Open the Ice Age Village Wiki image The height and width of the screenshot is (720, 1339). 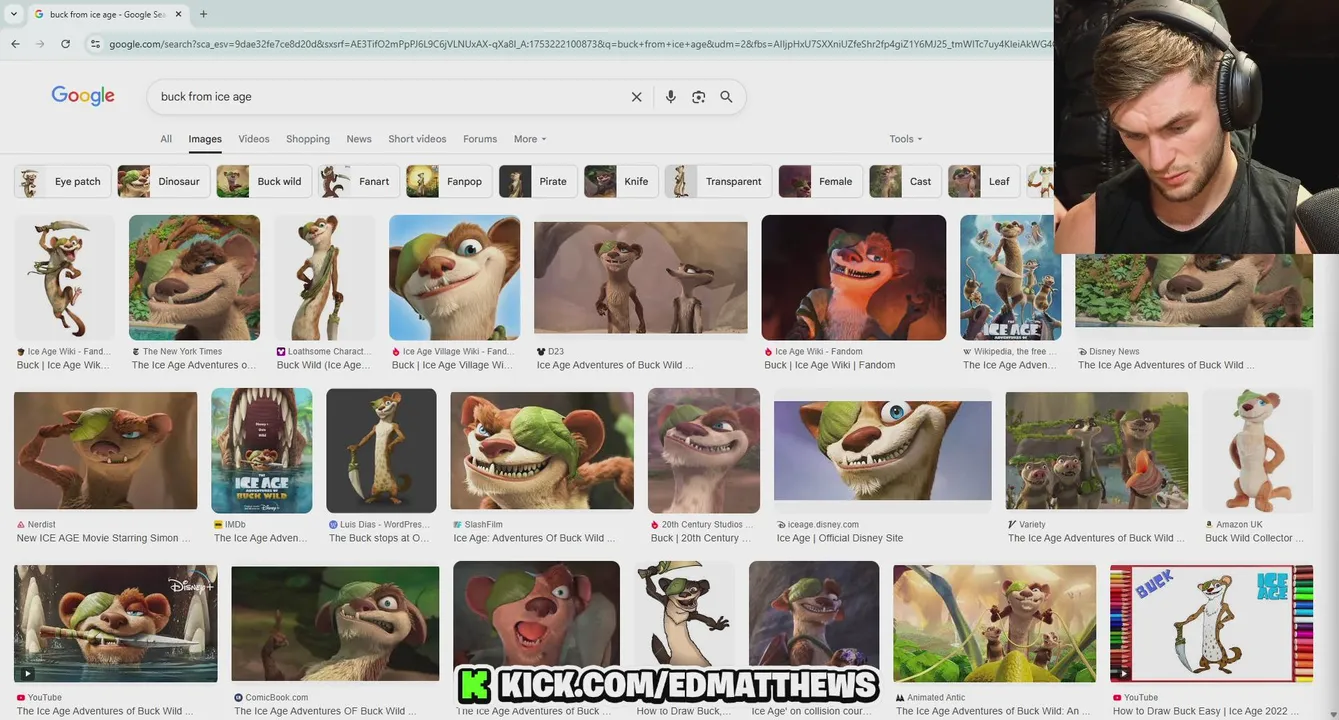pyautogui.click(x=454, y=278)
